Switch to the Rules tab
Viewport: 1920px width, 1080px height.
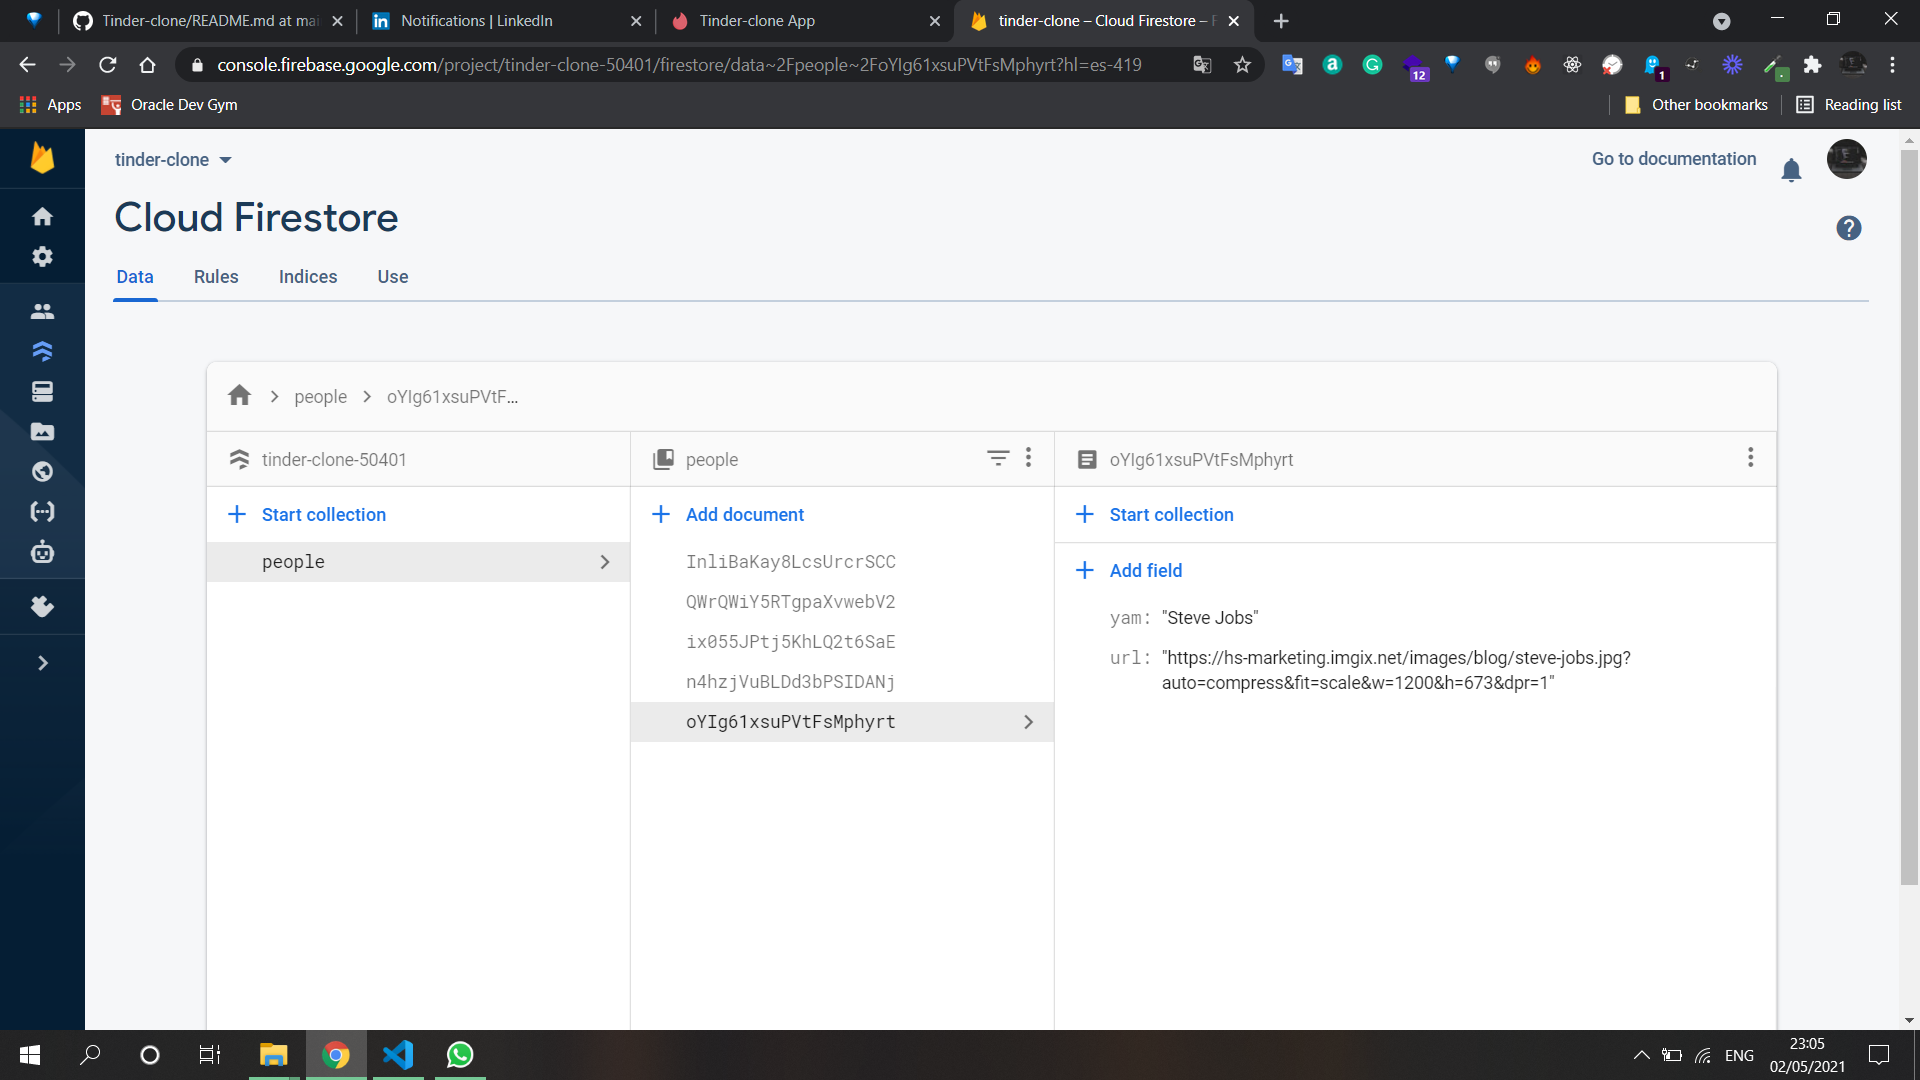[x=216, y=277]
